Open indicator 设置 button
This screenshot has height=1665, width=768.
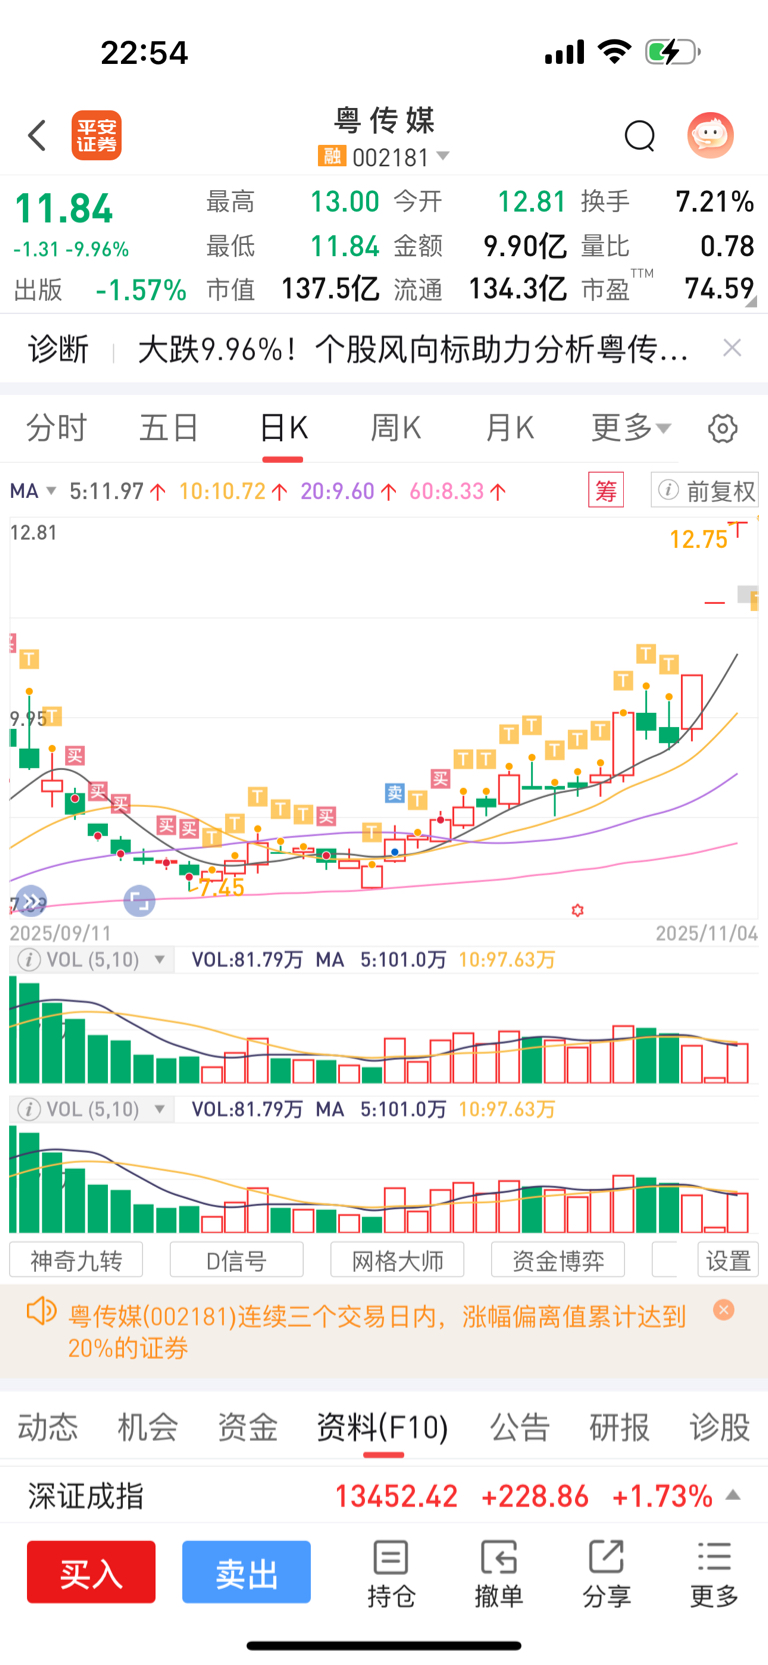point(728,1260)
